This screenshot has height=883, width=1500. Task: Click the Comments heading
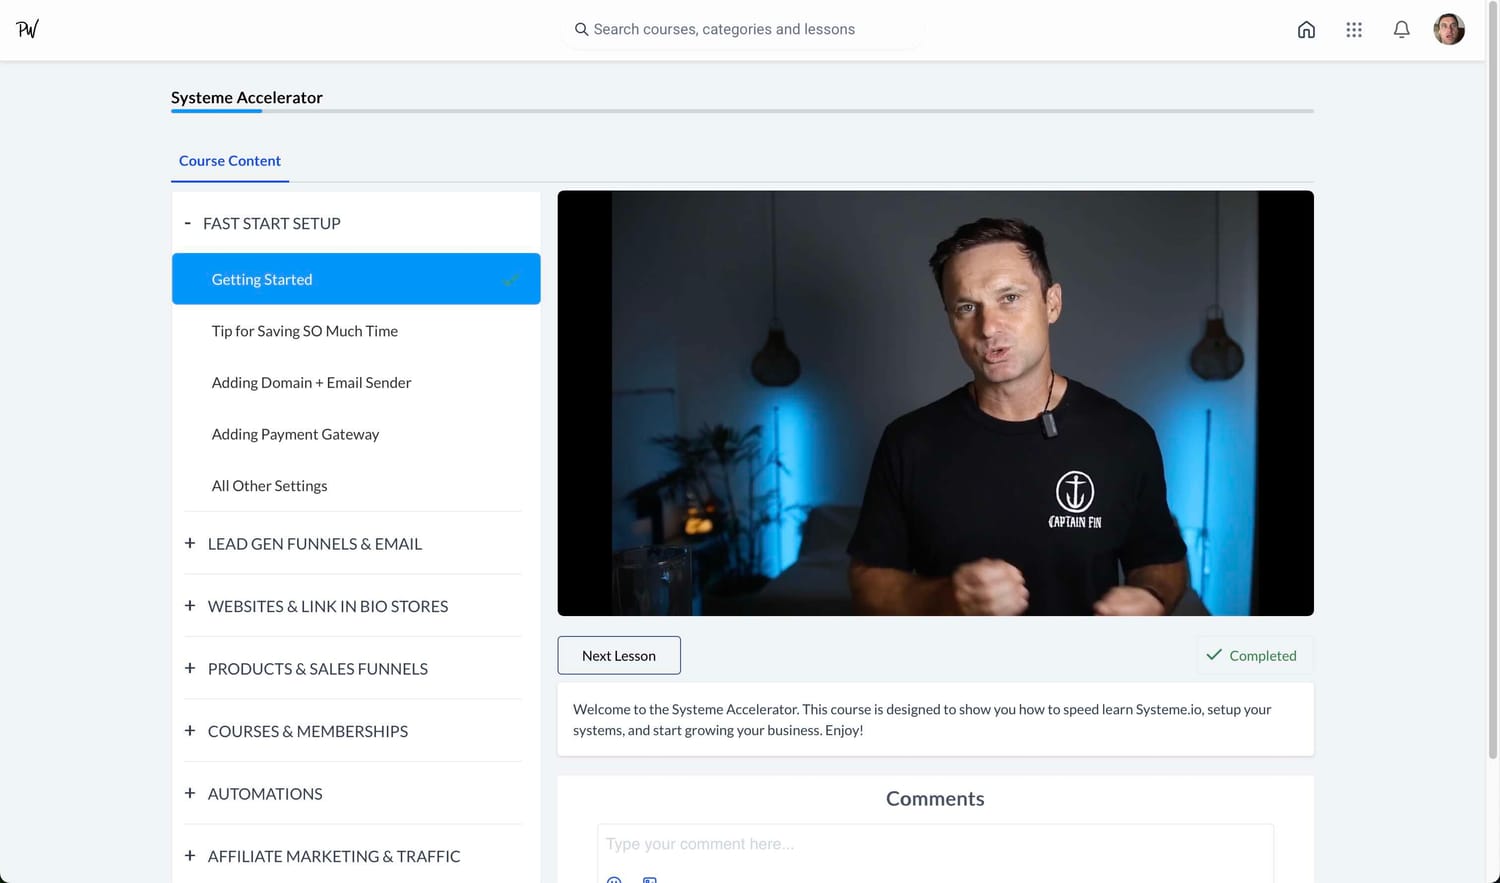click(935, 798)
